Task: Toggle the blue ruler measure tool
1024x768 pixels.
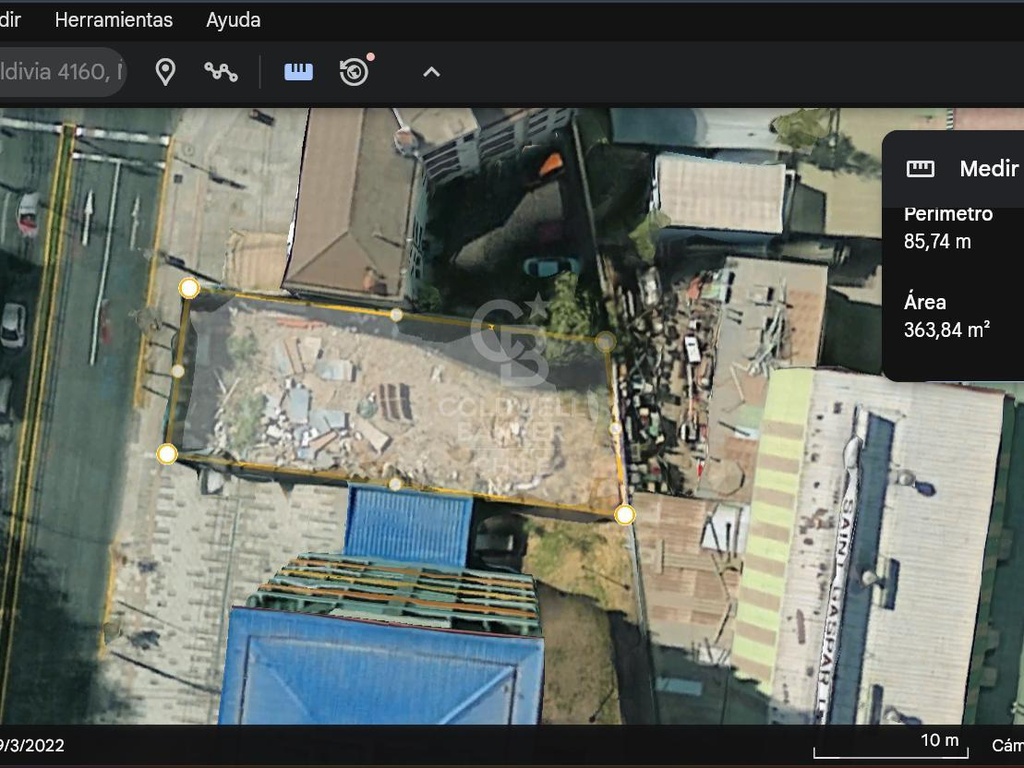Action: coord(298,72)
